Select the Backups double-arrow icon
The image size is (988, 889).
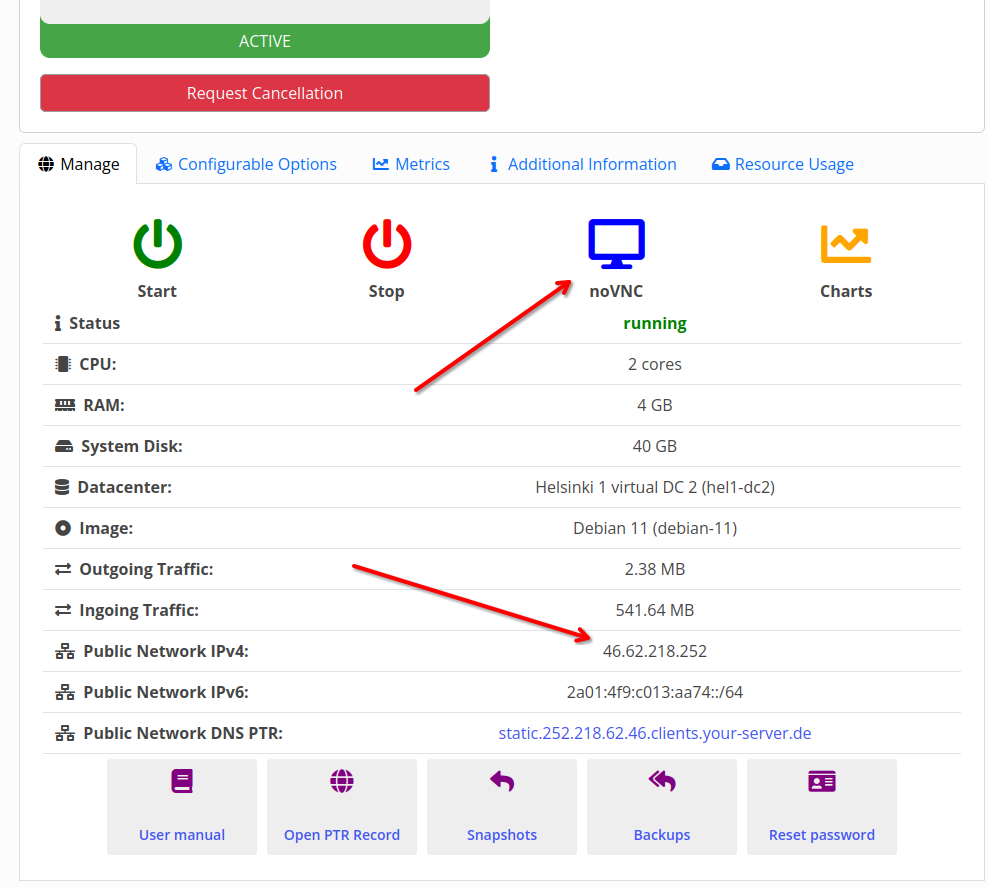point(661,782)
